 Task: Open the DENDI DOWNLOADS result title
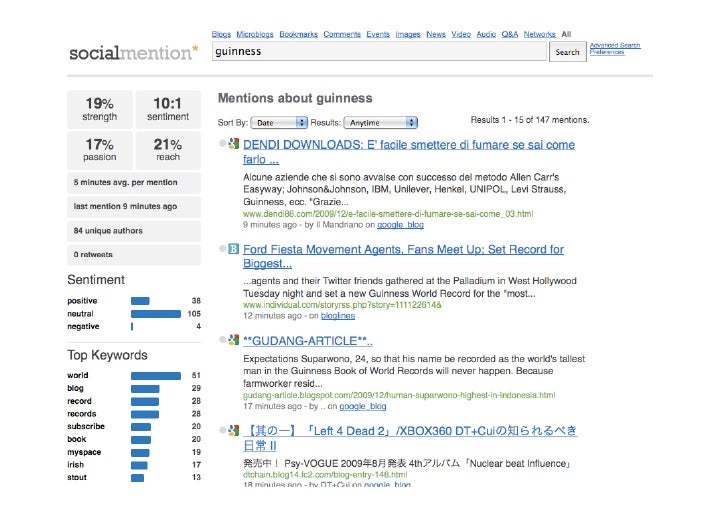pos(409,152)
